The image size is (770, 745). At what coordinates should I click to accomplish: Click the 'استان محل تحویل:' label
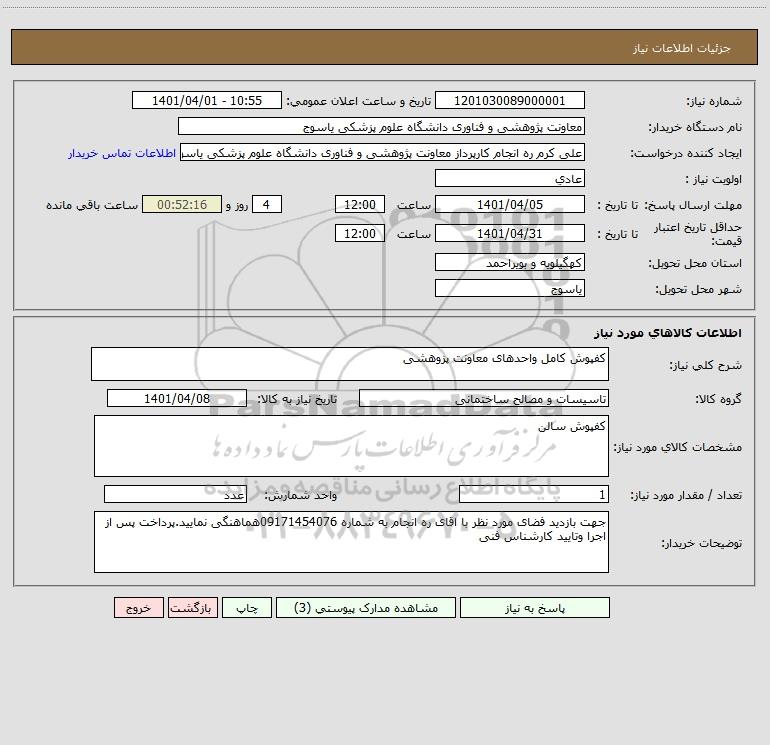click(695, 263)
